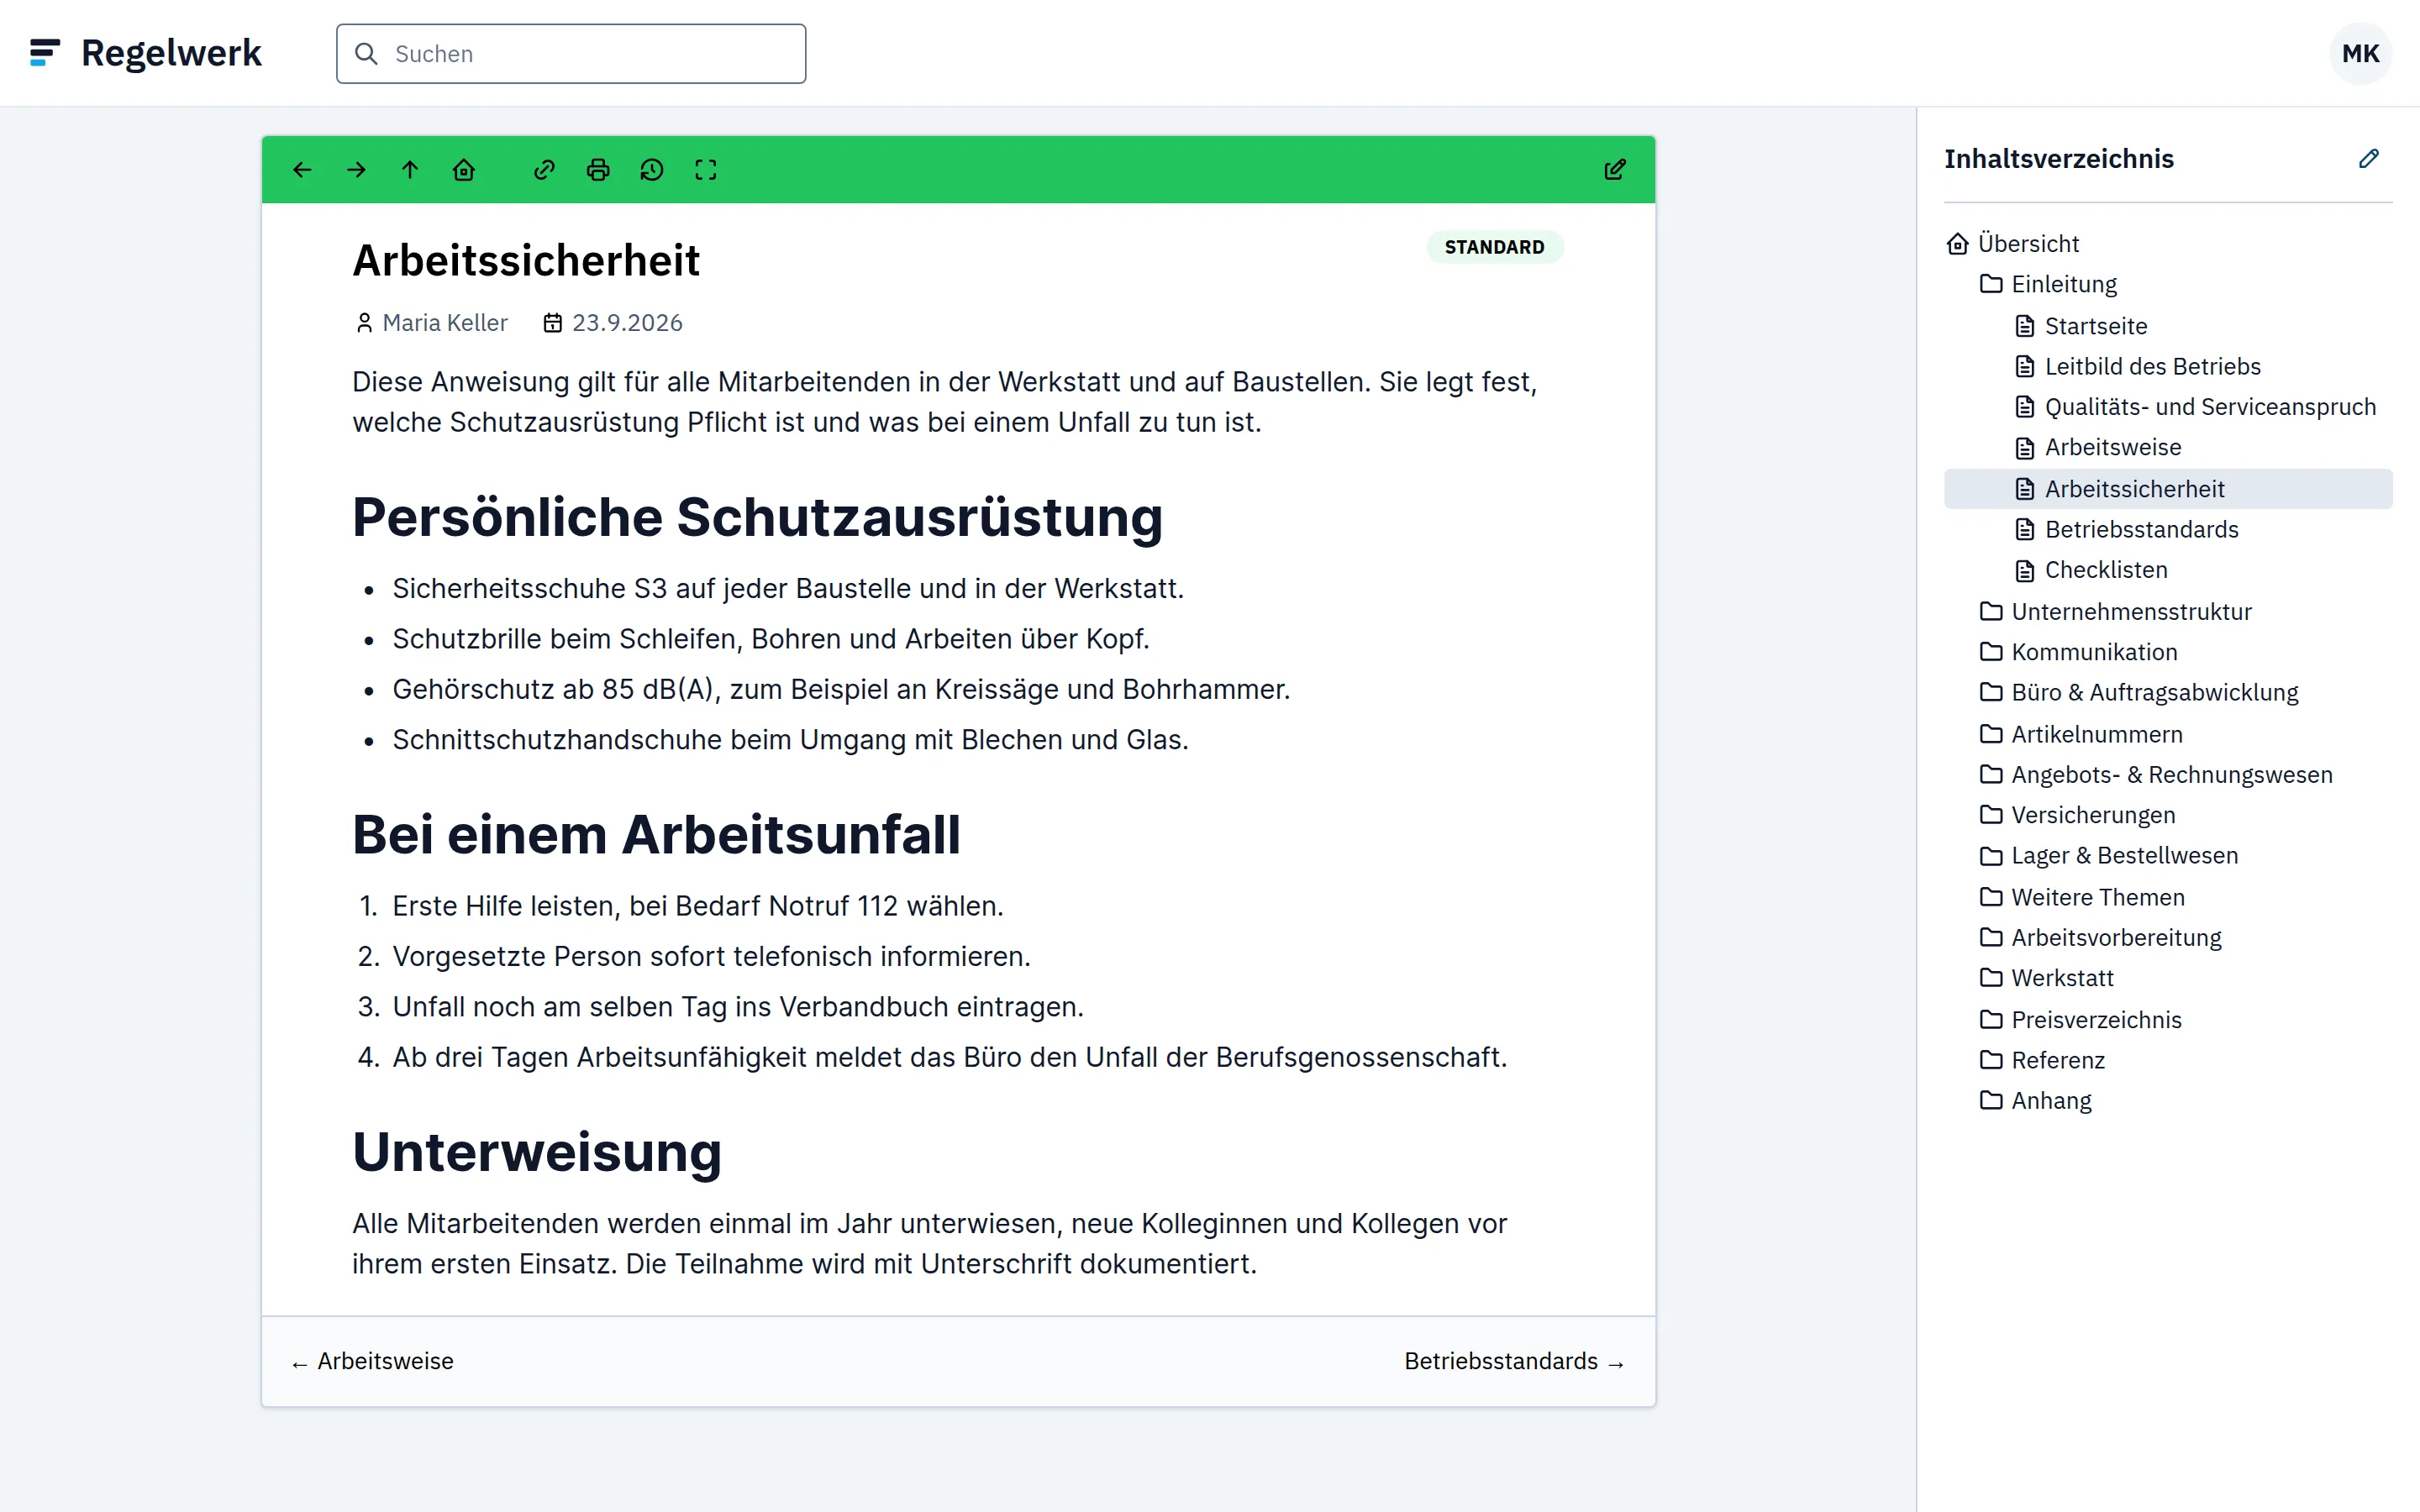The image size is (2420, 1512).
Task: Click the Berufsgenossenschaft reporting step
Action: 949,1058
